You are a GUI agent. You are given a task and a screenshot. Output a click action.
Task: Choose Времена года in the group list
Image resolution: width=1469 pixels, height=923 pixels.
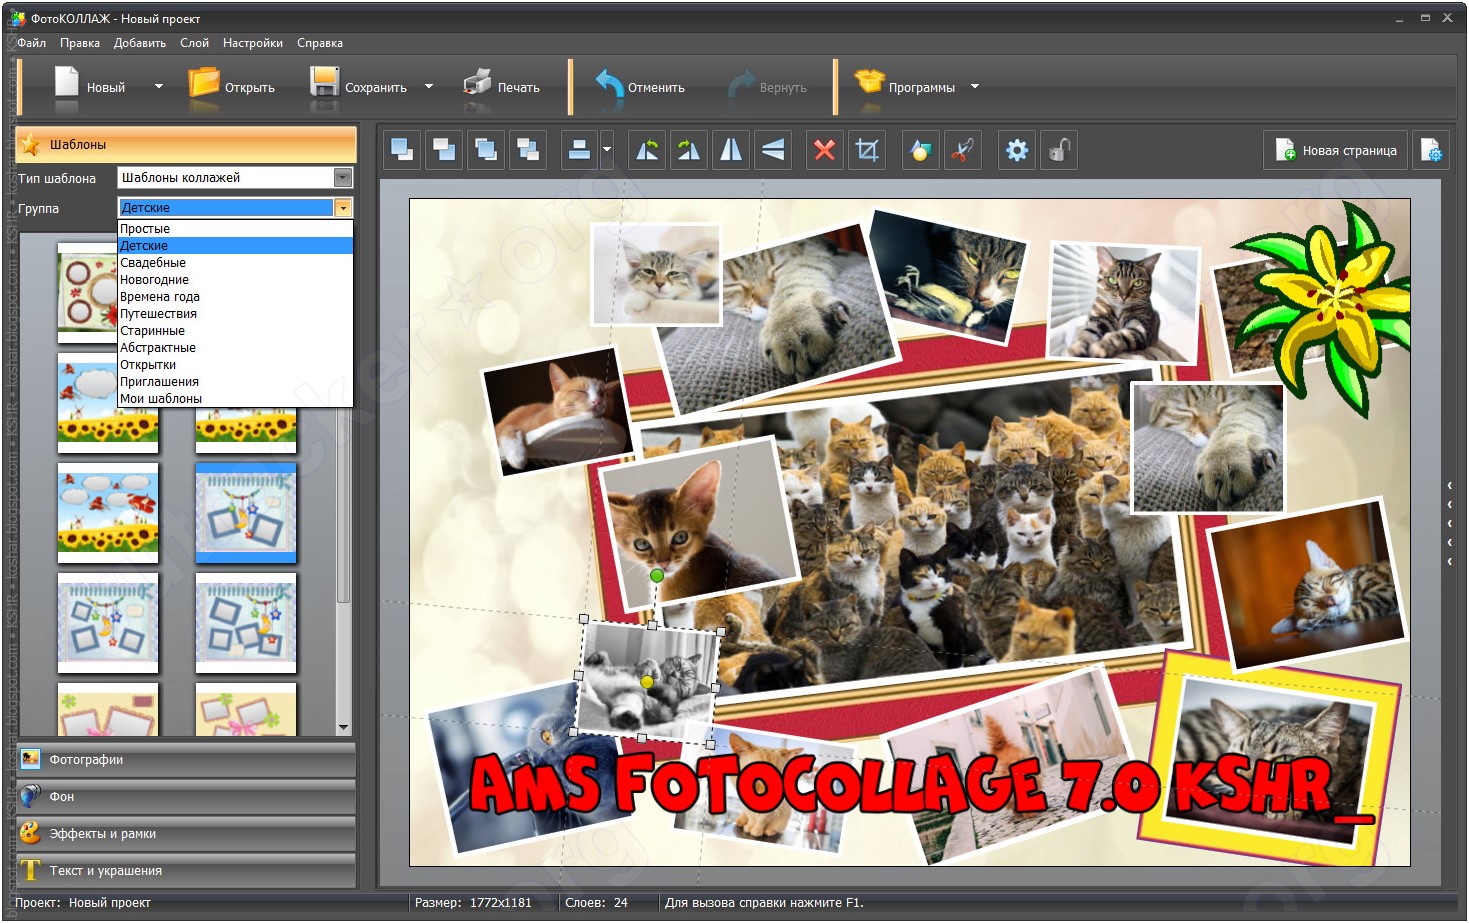(x=236, y=297)
